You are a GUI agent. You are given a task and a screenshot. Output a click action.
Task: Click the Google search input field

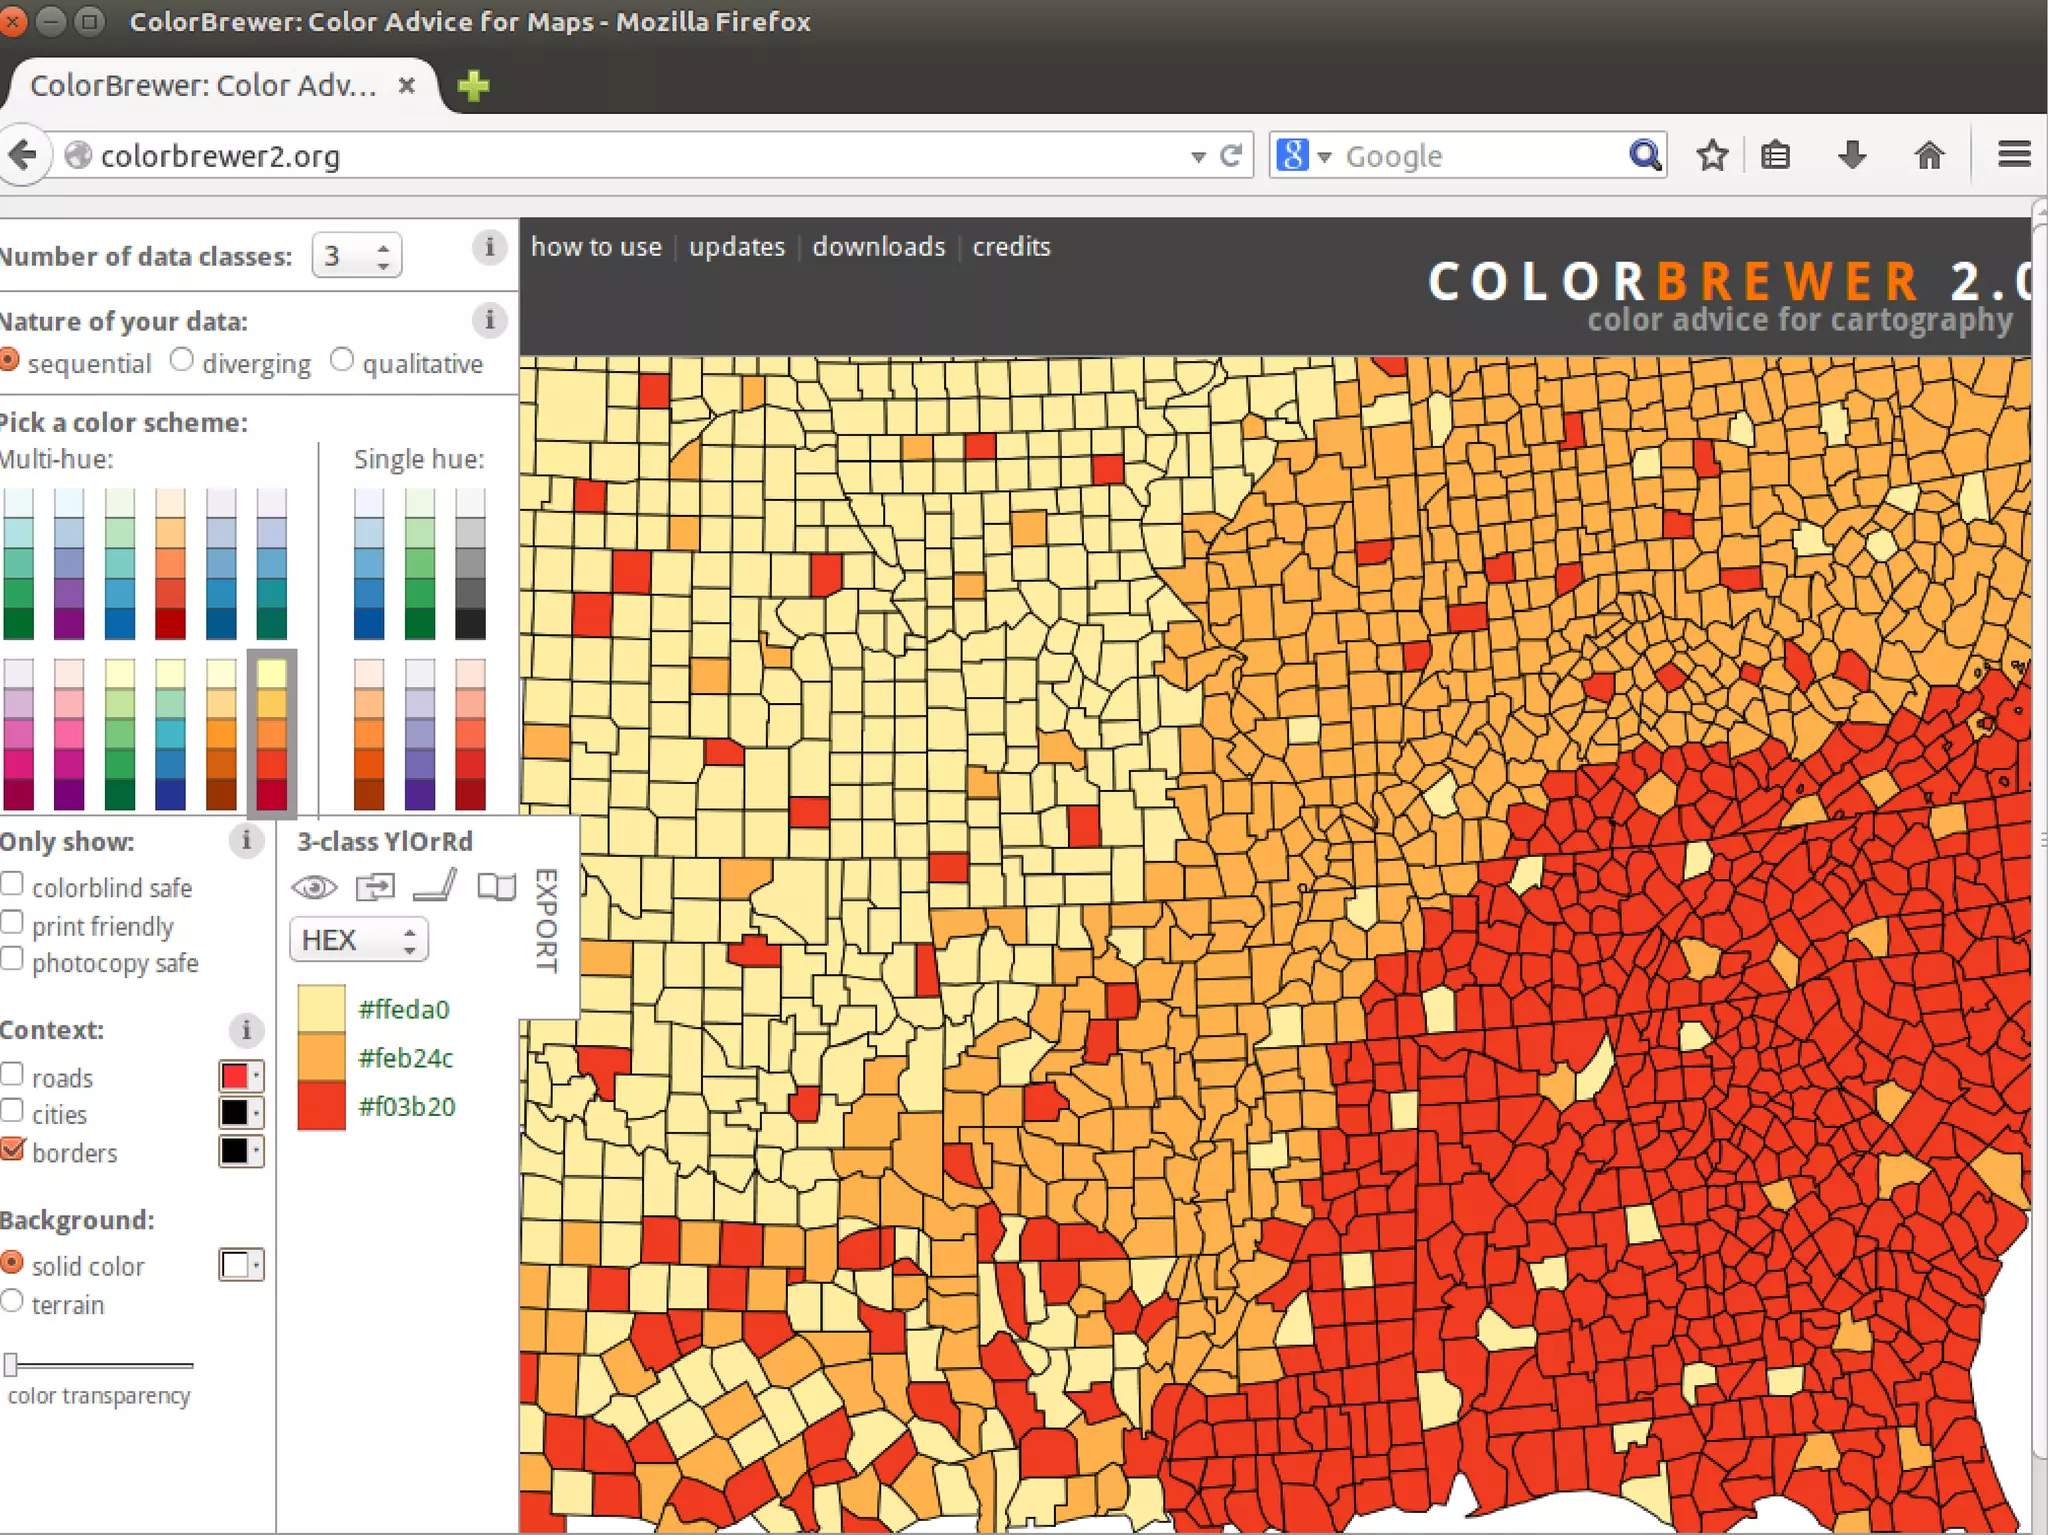click(x=1480, y=156)
